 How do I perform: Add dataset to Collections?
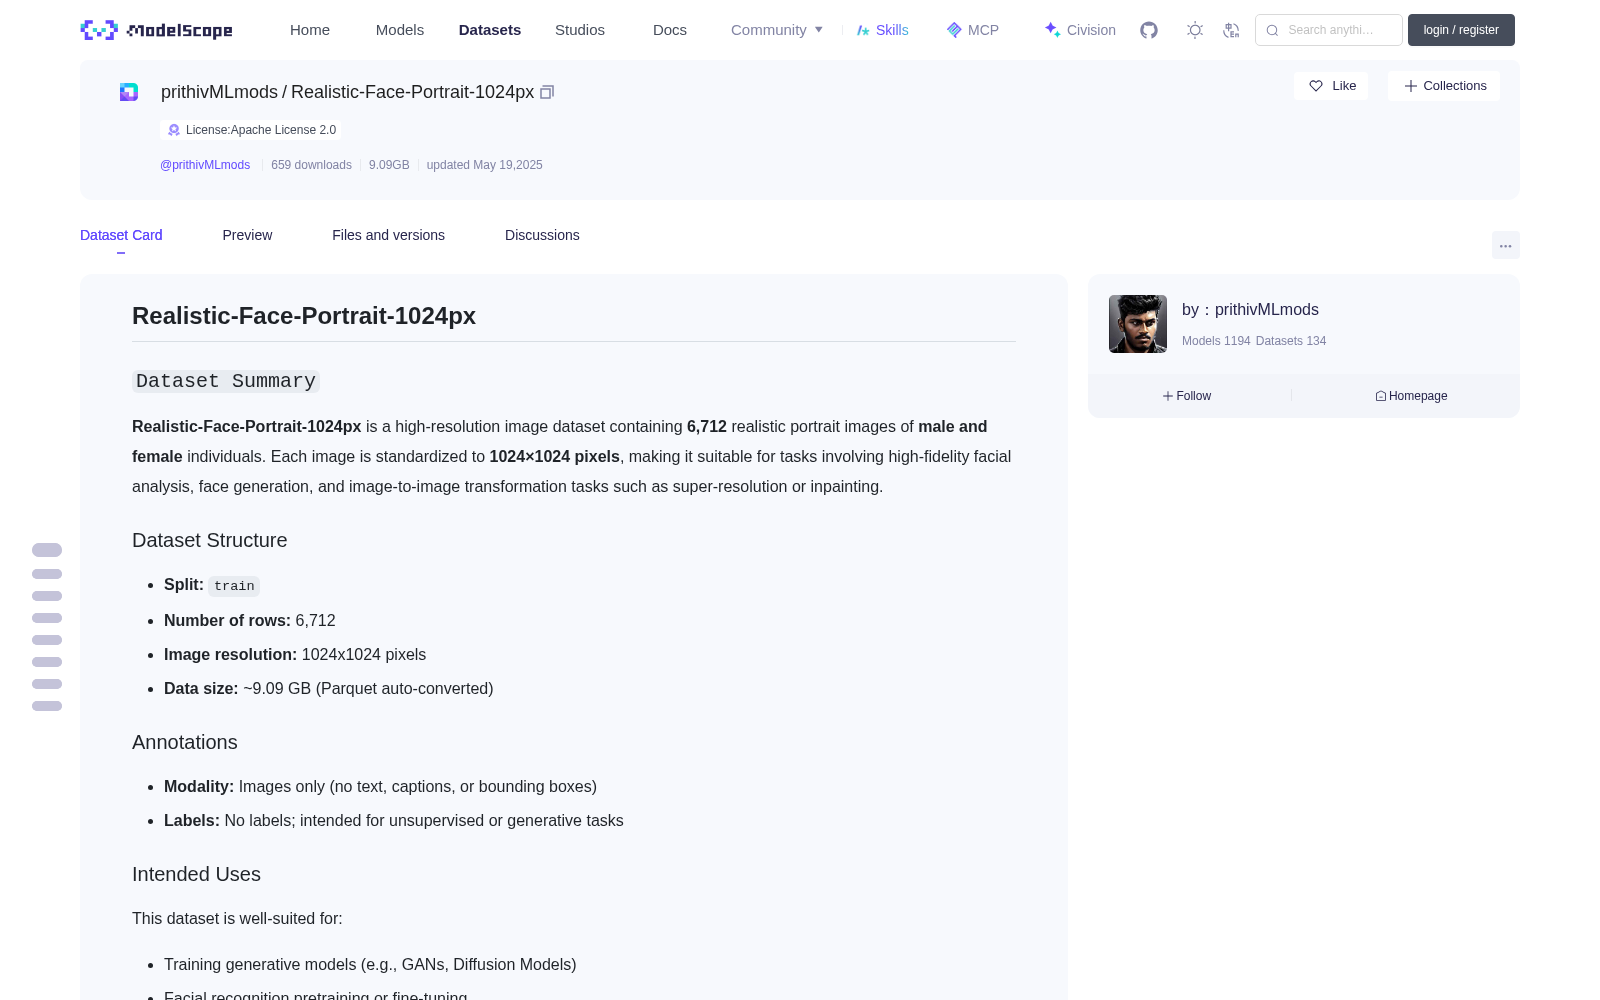(x=1444, y=86)
